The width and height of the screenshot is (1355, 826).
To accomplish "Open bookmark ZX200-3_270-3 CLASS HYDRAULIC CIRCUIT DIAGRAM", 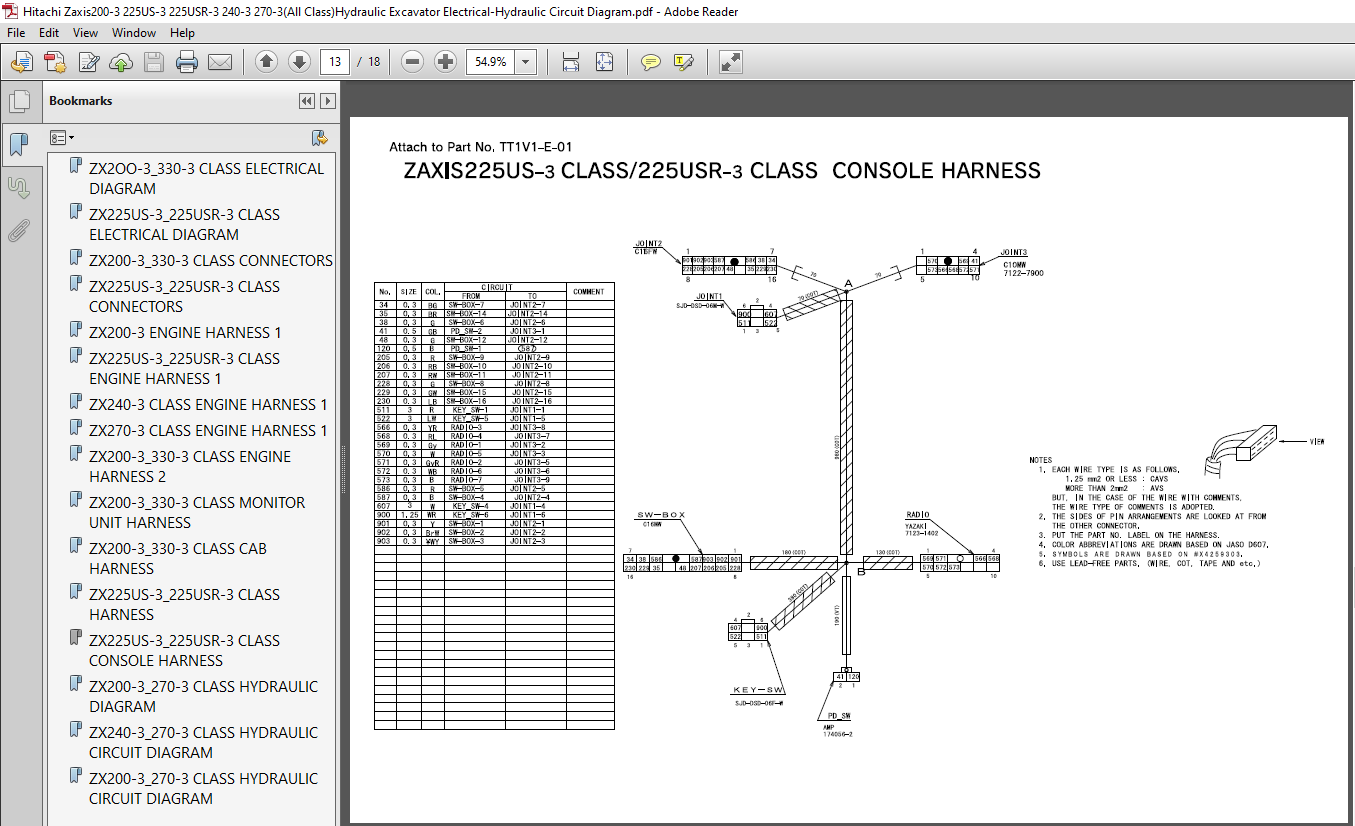I will pyautogui.click(x=203, y=788).
